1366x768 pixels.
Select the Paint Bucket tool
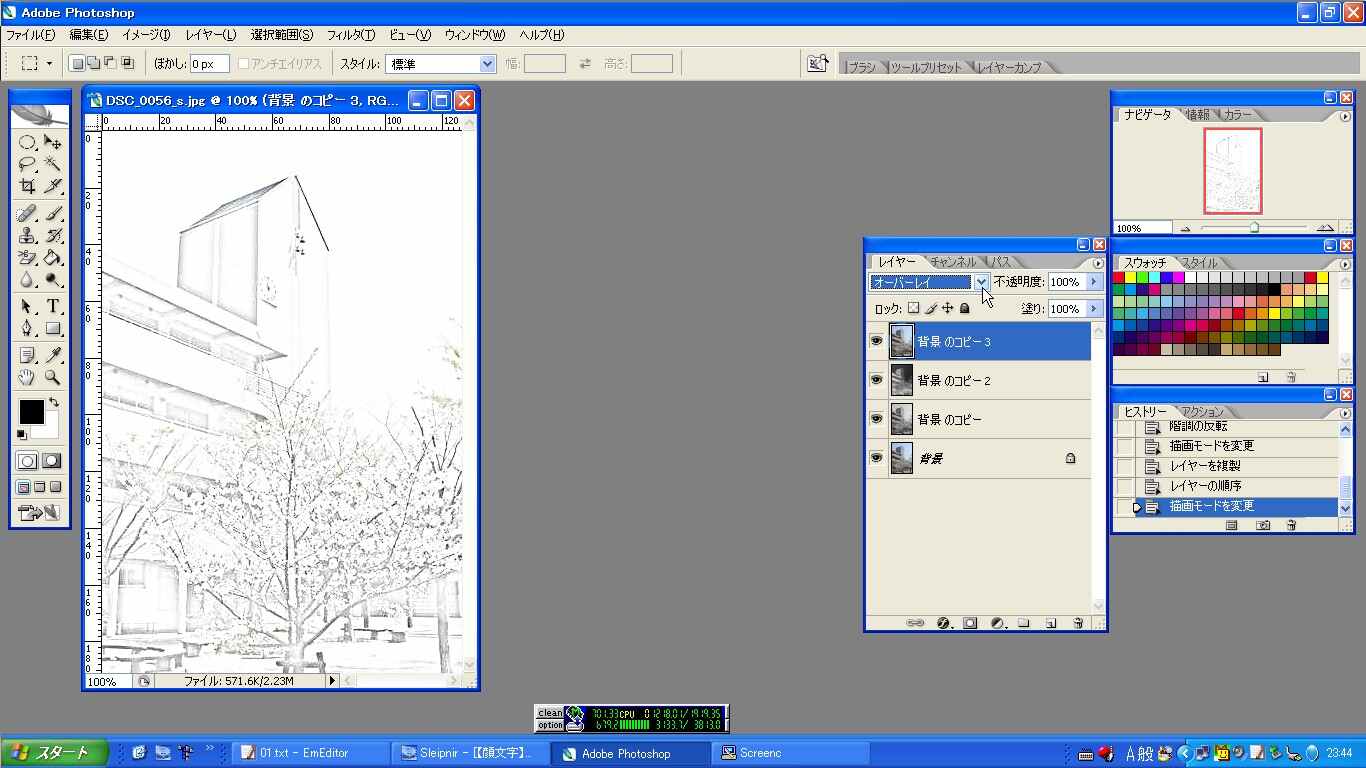[x=53, y=258]
